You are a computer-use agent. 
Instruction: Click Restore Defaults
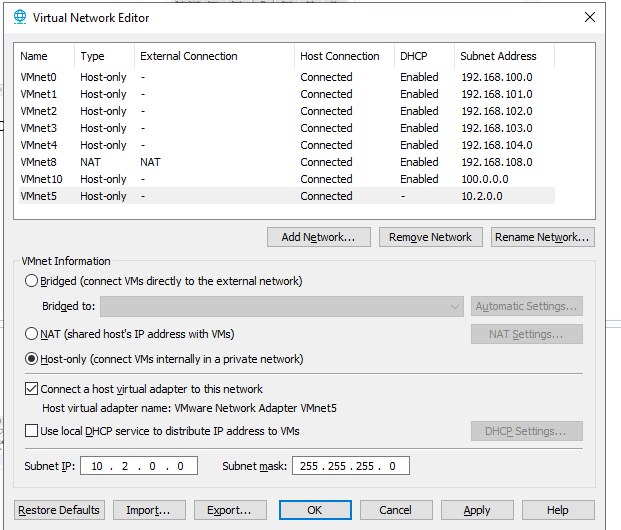coord(59,510)
